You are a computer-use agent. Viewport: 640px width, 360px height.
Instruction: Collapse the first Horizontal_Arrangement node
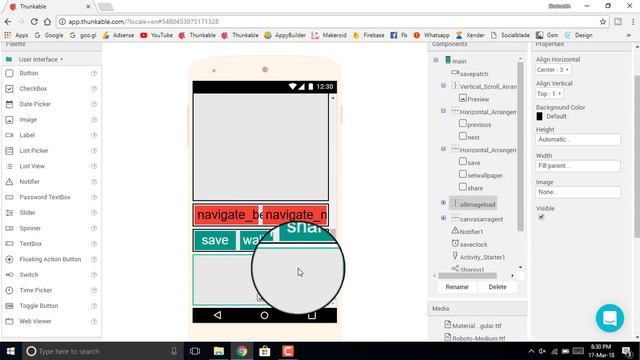[443, 111]
